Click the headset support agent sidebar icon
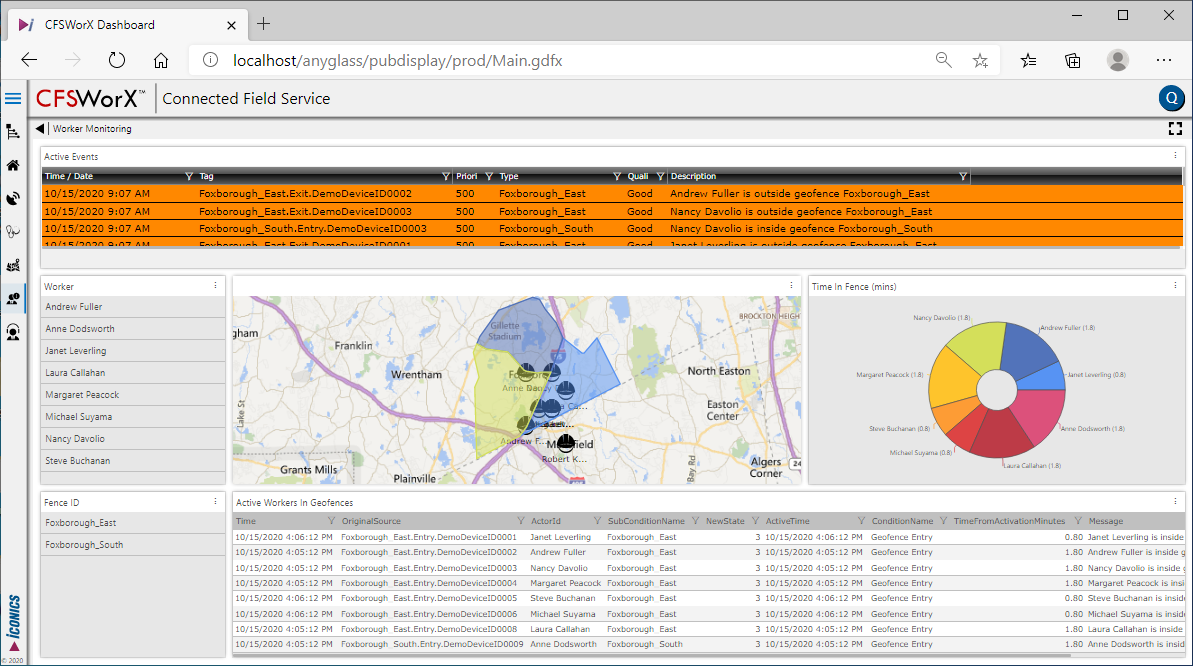The width and height of the screenshot is (1193, 666). tap(13, 331)
